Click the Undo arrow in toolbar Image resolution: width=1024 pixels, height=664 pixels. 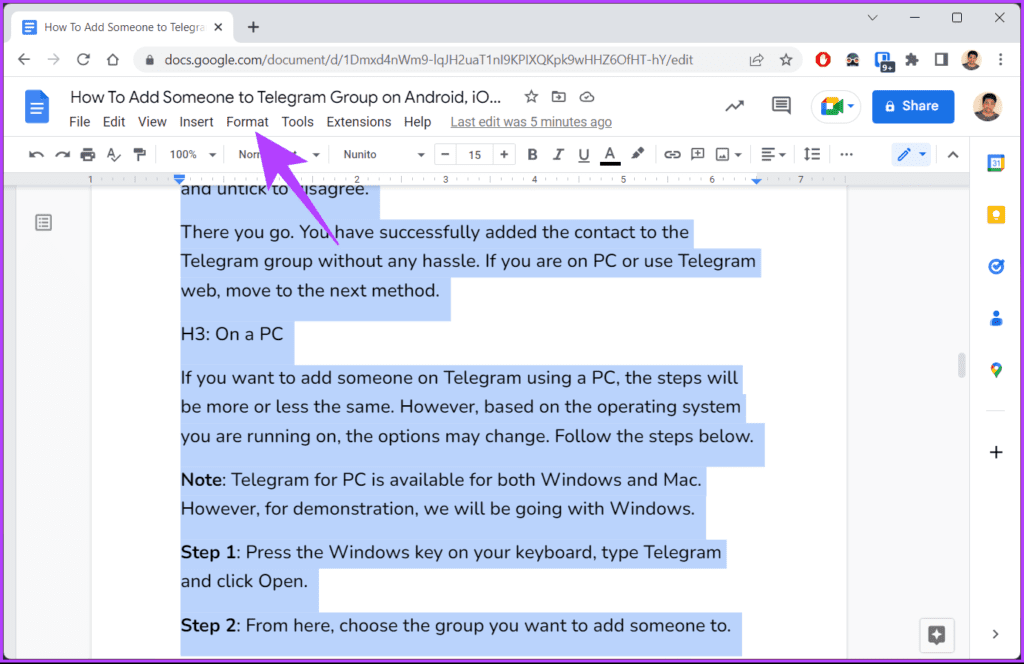point(36,155)
